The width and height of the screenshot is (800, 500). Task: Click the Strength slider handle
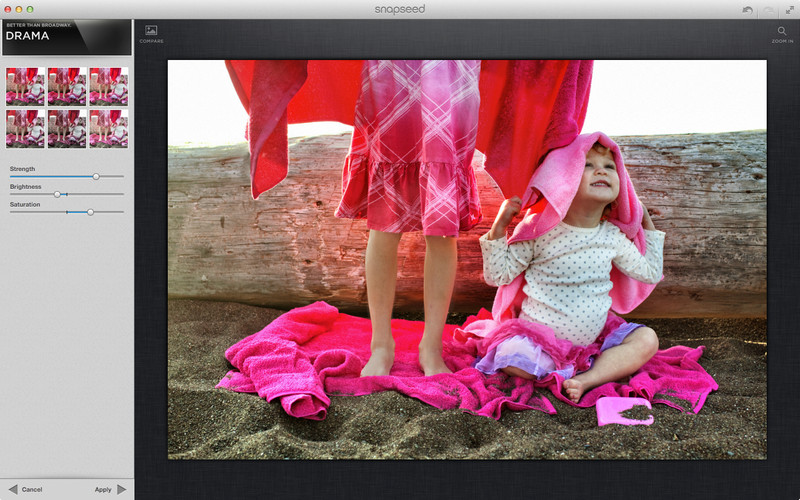96,176
